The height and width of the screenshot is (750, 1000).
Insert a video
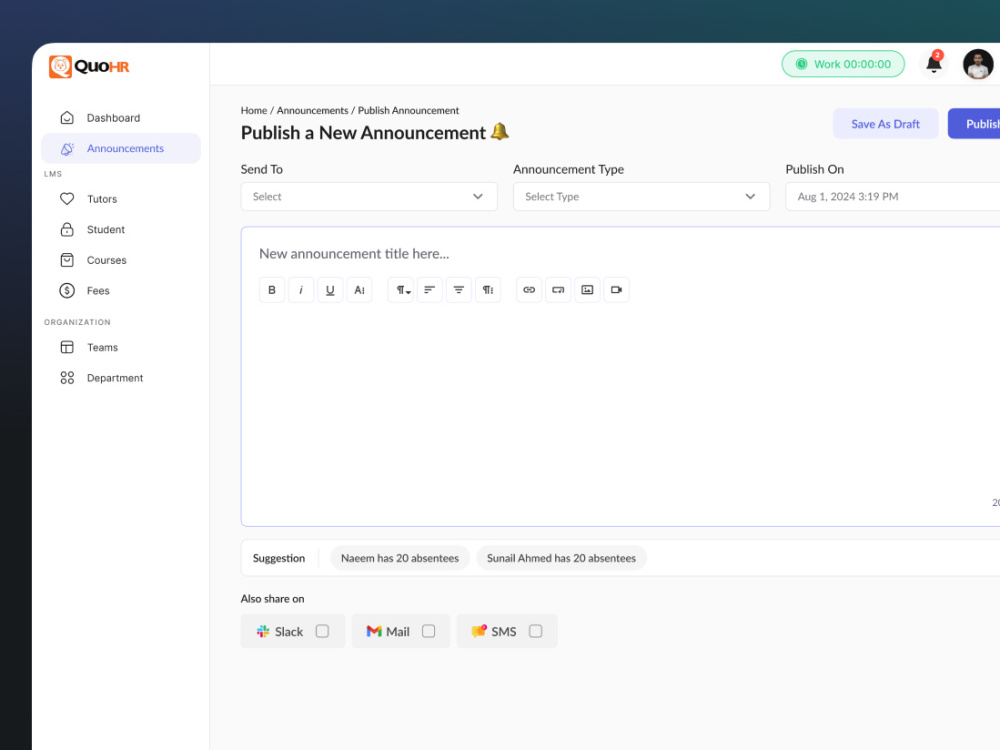[616, 290]
